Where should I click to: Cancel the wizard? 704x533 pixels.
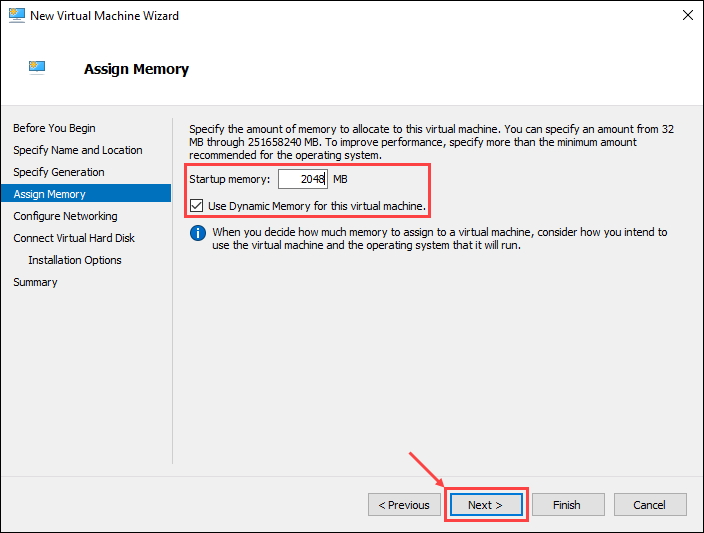point(650,505)
